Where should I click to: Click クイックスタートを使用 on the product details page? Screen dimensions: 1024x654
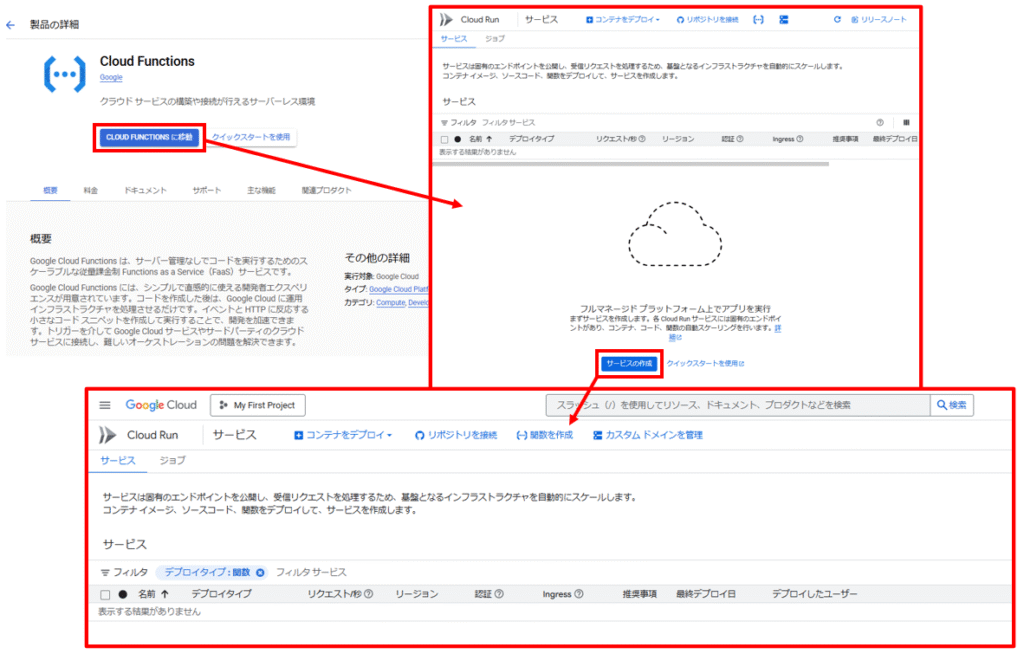click(251, 137)
